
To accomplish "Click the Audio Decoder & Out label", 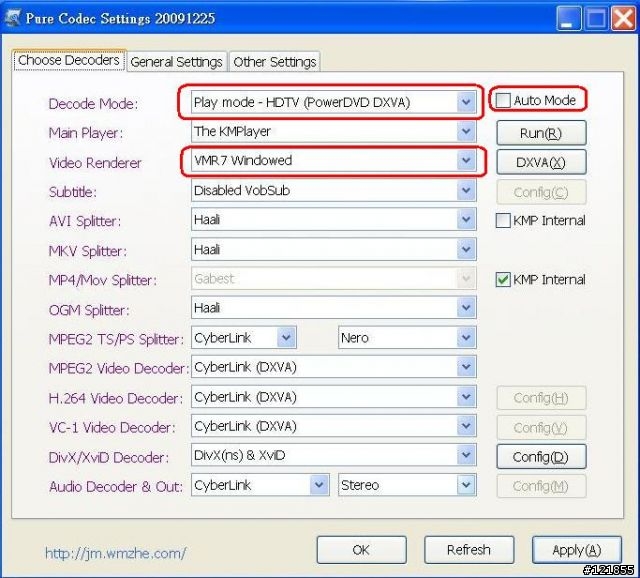I will click(x=116, y=487).
